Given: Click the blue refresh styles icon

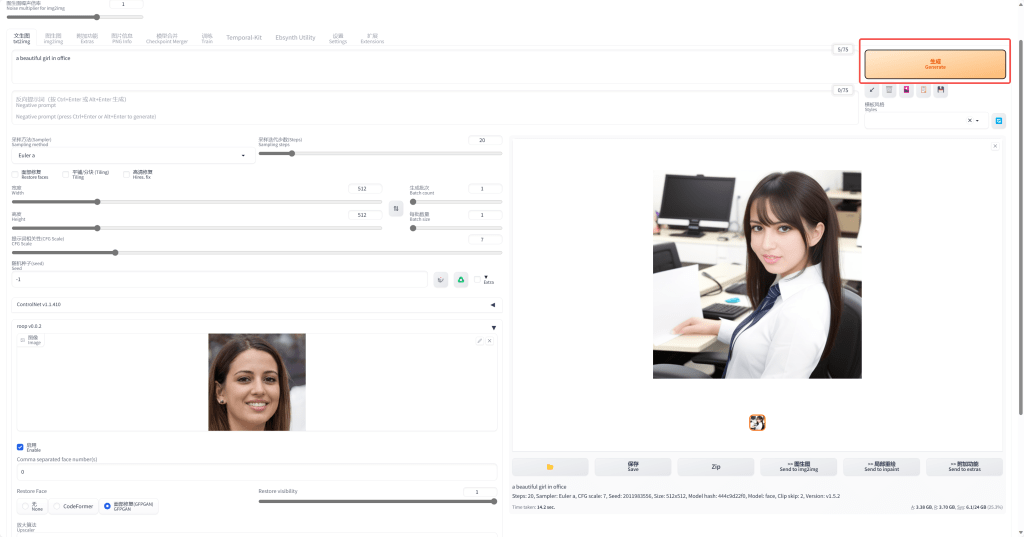Looking at the screenshot, I should point(997,120).
